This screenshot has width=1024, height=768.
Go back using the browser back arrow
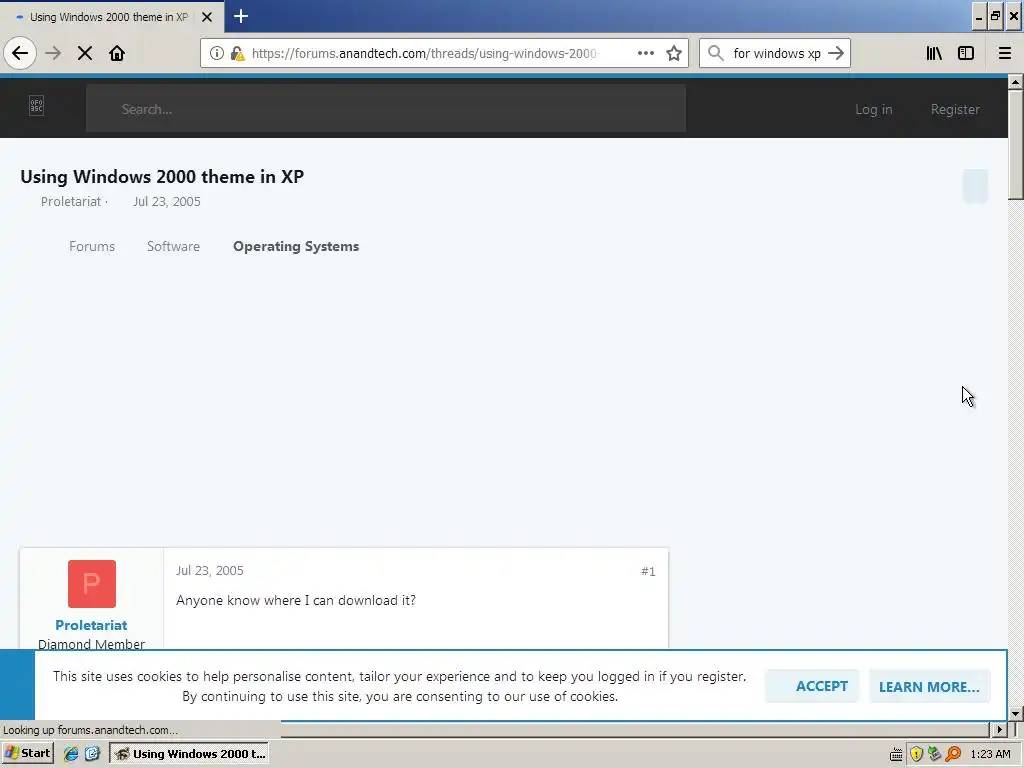pos(20,53)
